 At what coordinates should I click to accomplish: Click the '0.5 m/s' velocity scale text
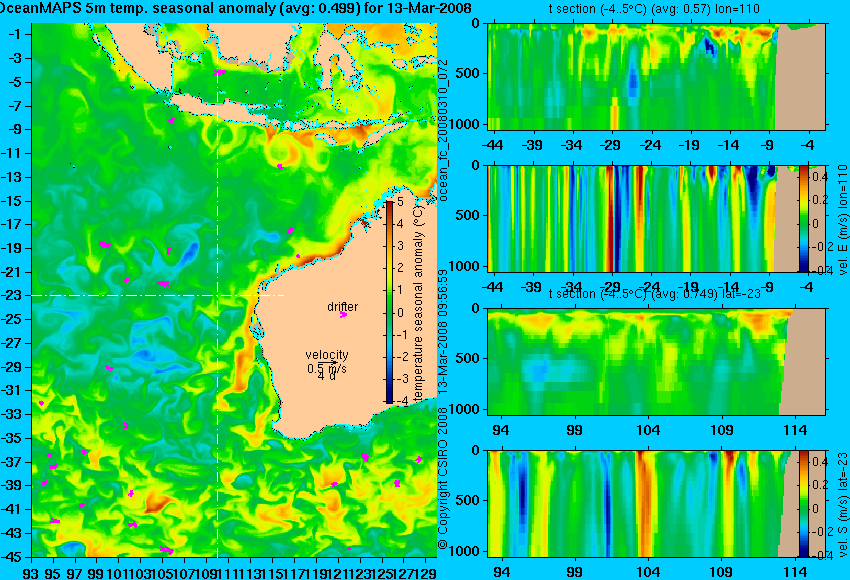click(x=327, y=369)
